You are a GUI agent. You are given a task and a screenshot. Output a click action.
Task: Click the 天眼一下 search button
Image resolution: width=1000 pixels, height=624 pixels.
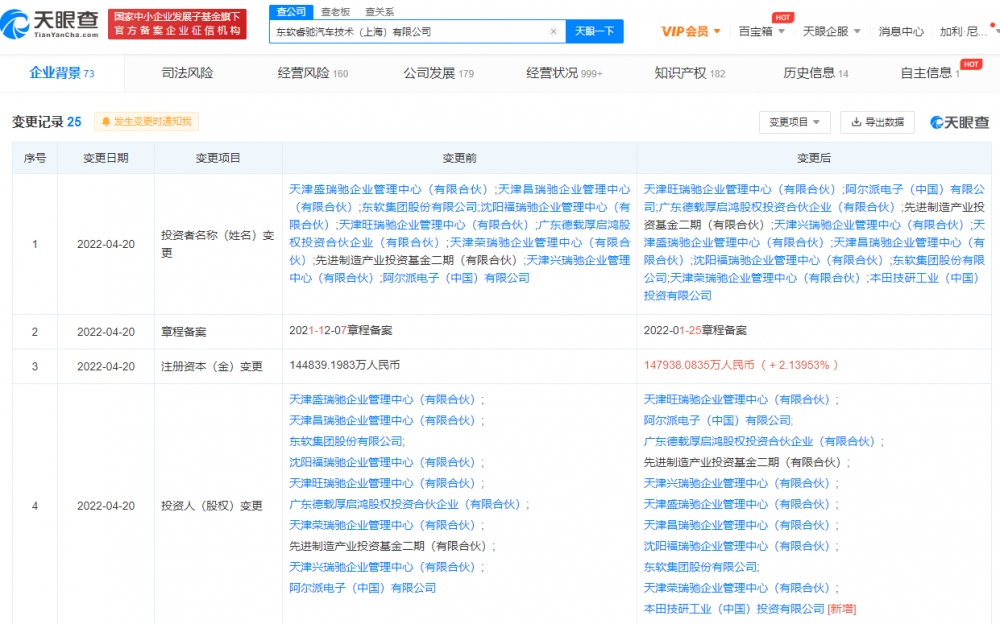tap(594, 31)
